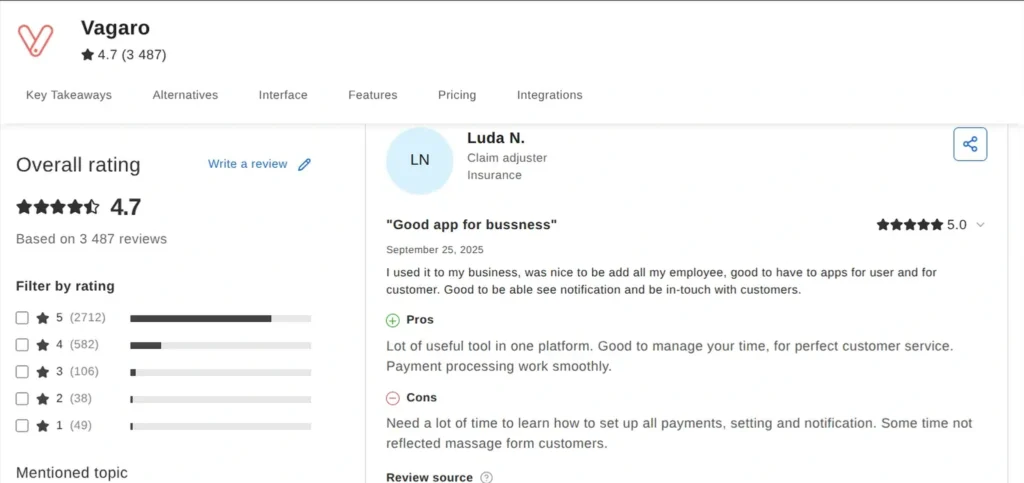Toggle the 1 star filter checkbox
Image resolution: width=1024 pixels, height=483 pixels.
point(22,426)
